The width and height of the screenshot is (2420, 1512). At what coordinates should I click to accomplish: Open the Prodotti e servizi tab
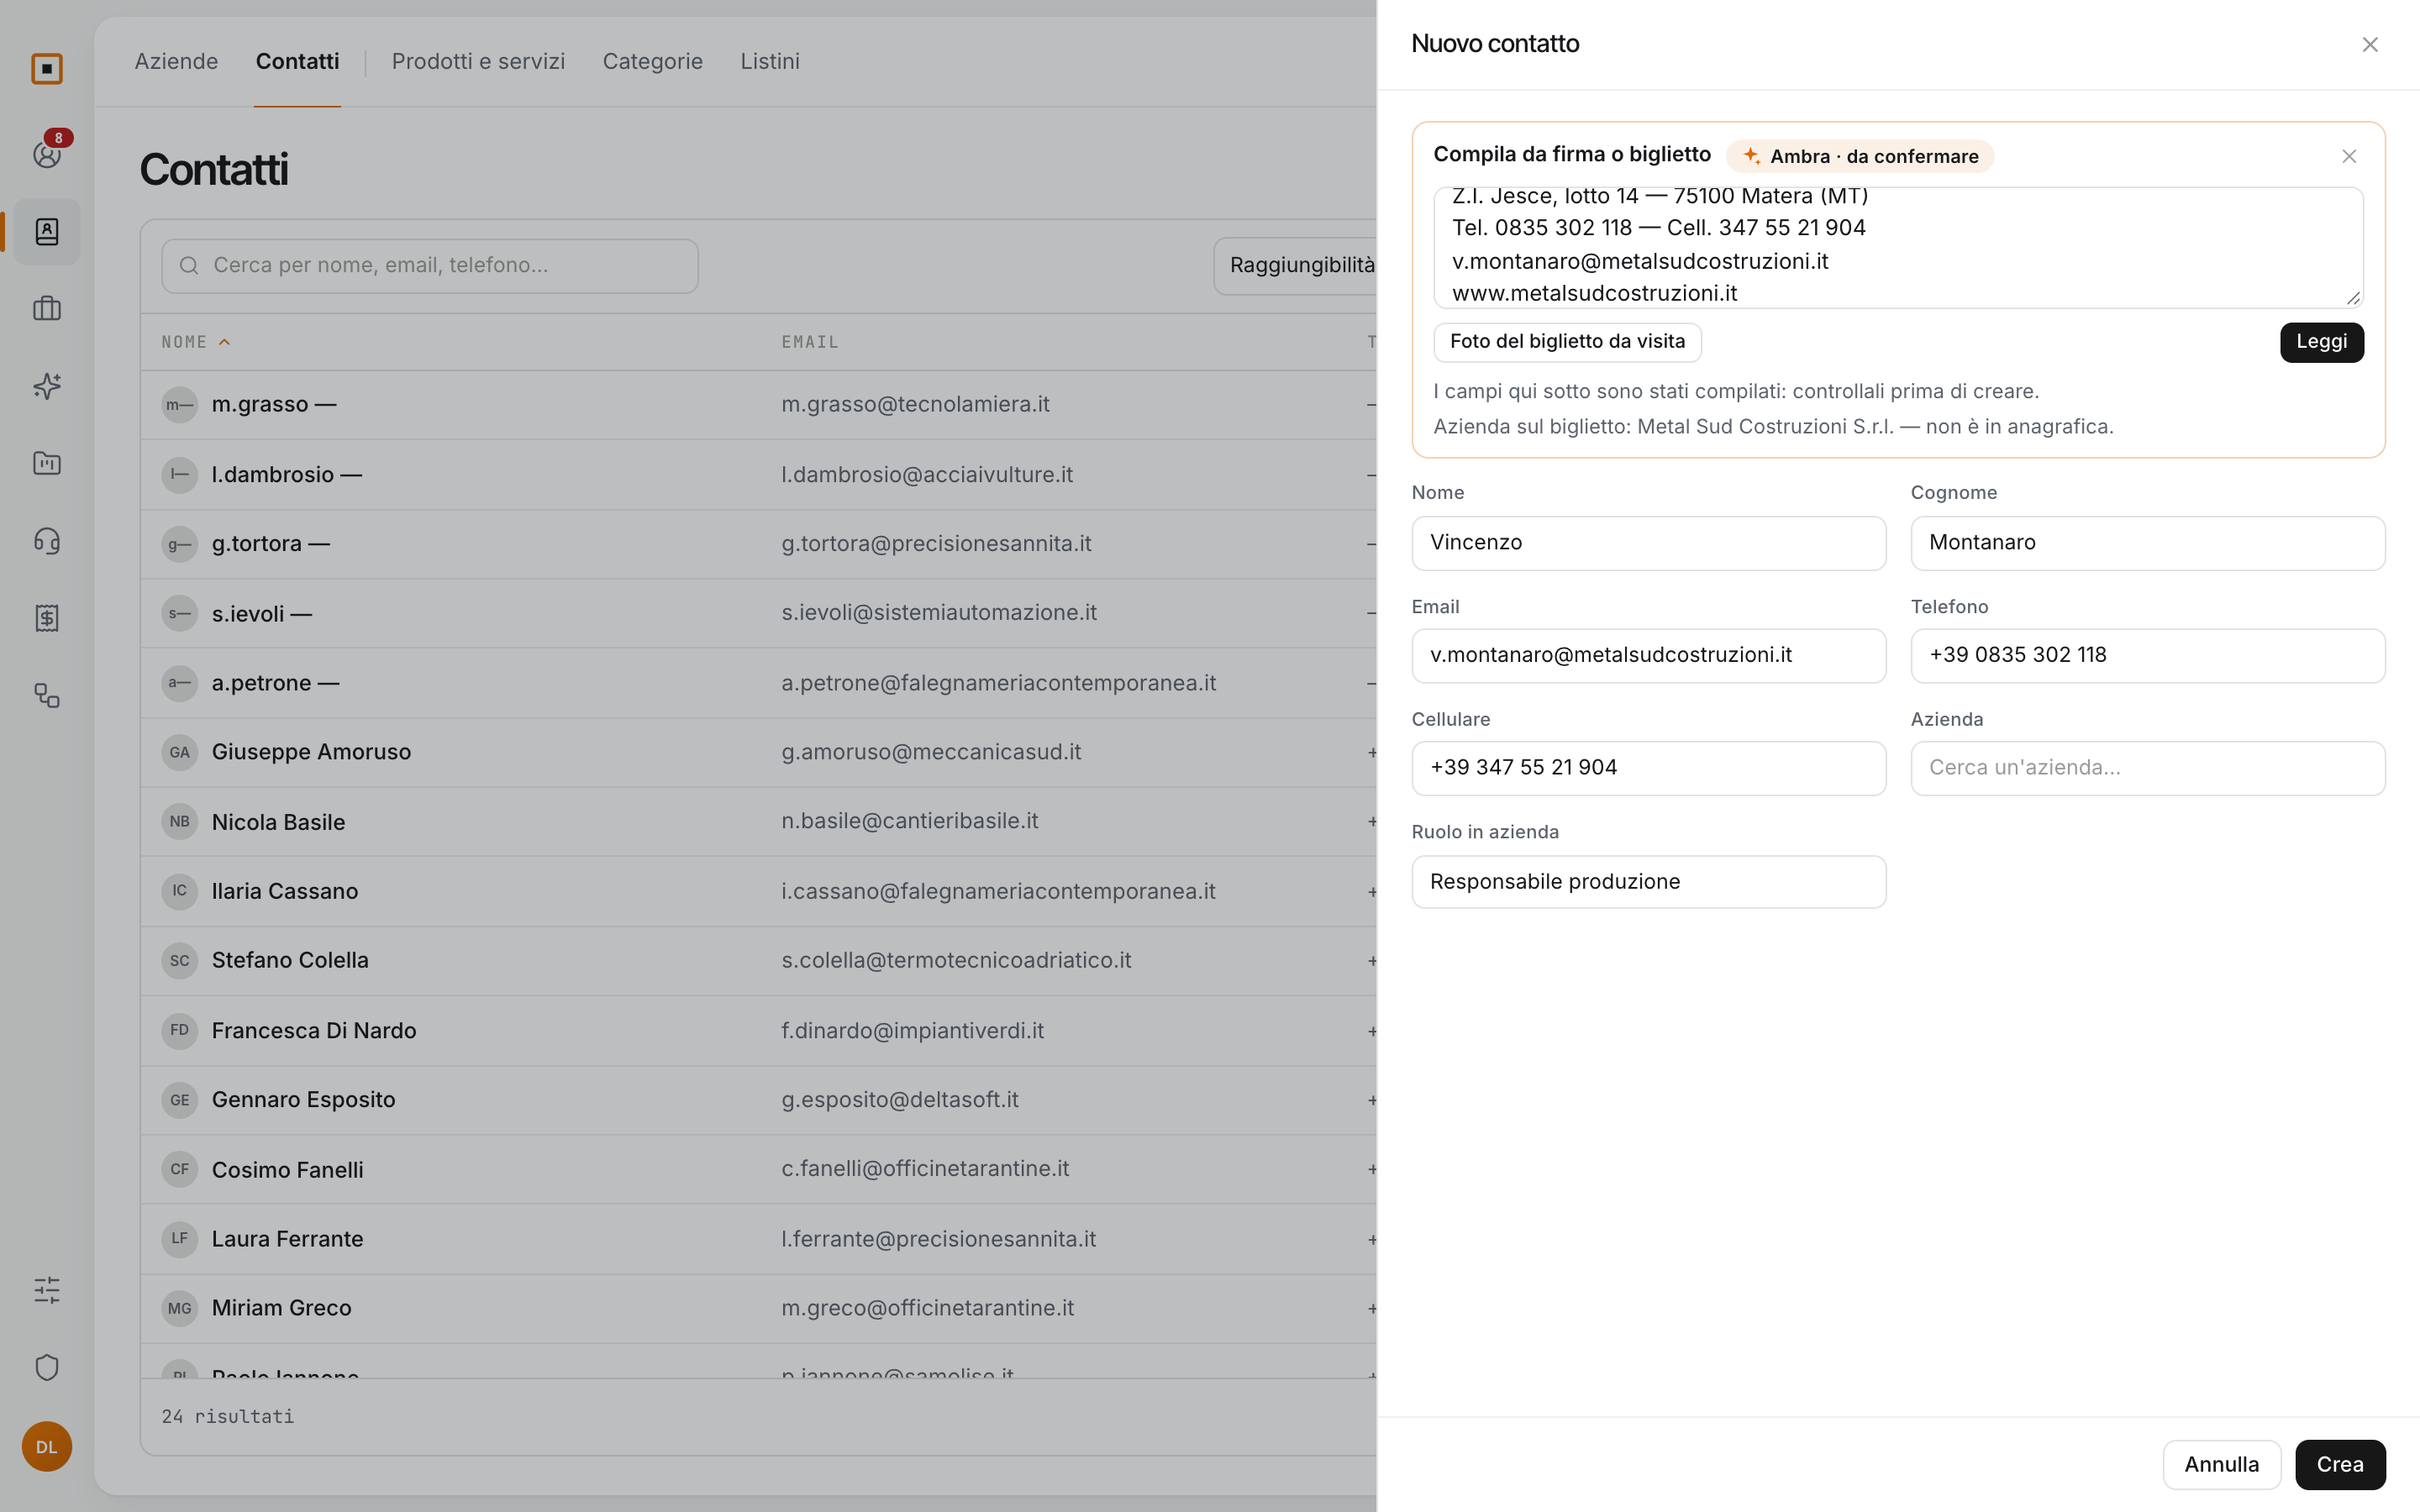(478, 61)
